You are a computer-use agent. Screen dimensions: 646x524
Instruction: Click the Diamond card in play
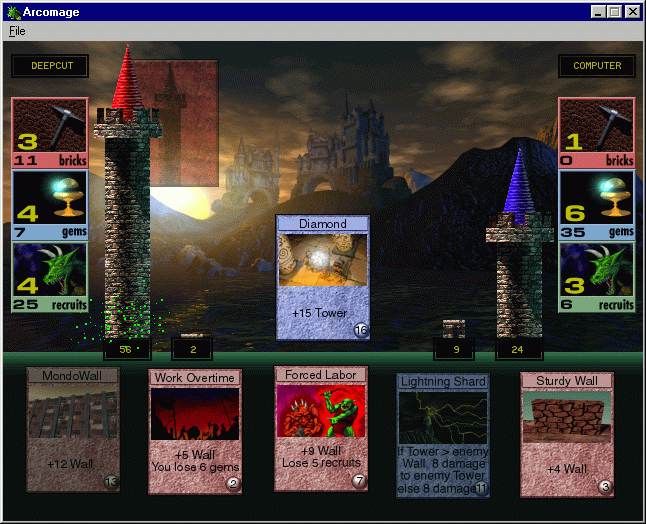click(x=323, y=277)
